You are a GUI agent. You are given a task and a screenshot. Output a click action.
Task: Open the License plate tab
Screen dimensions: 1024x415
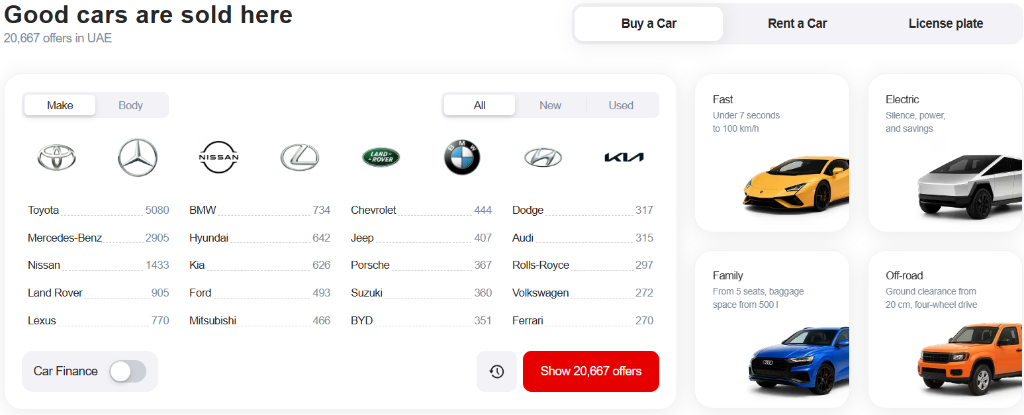(x=946, y=24)
